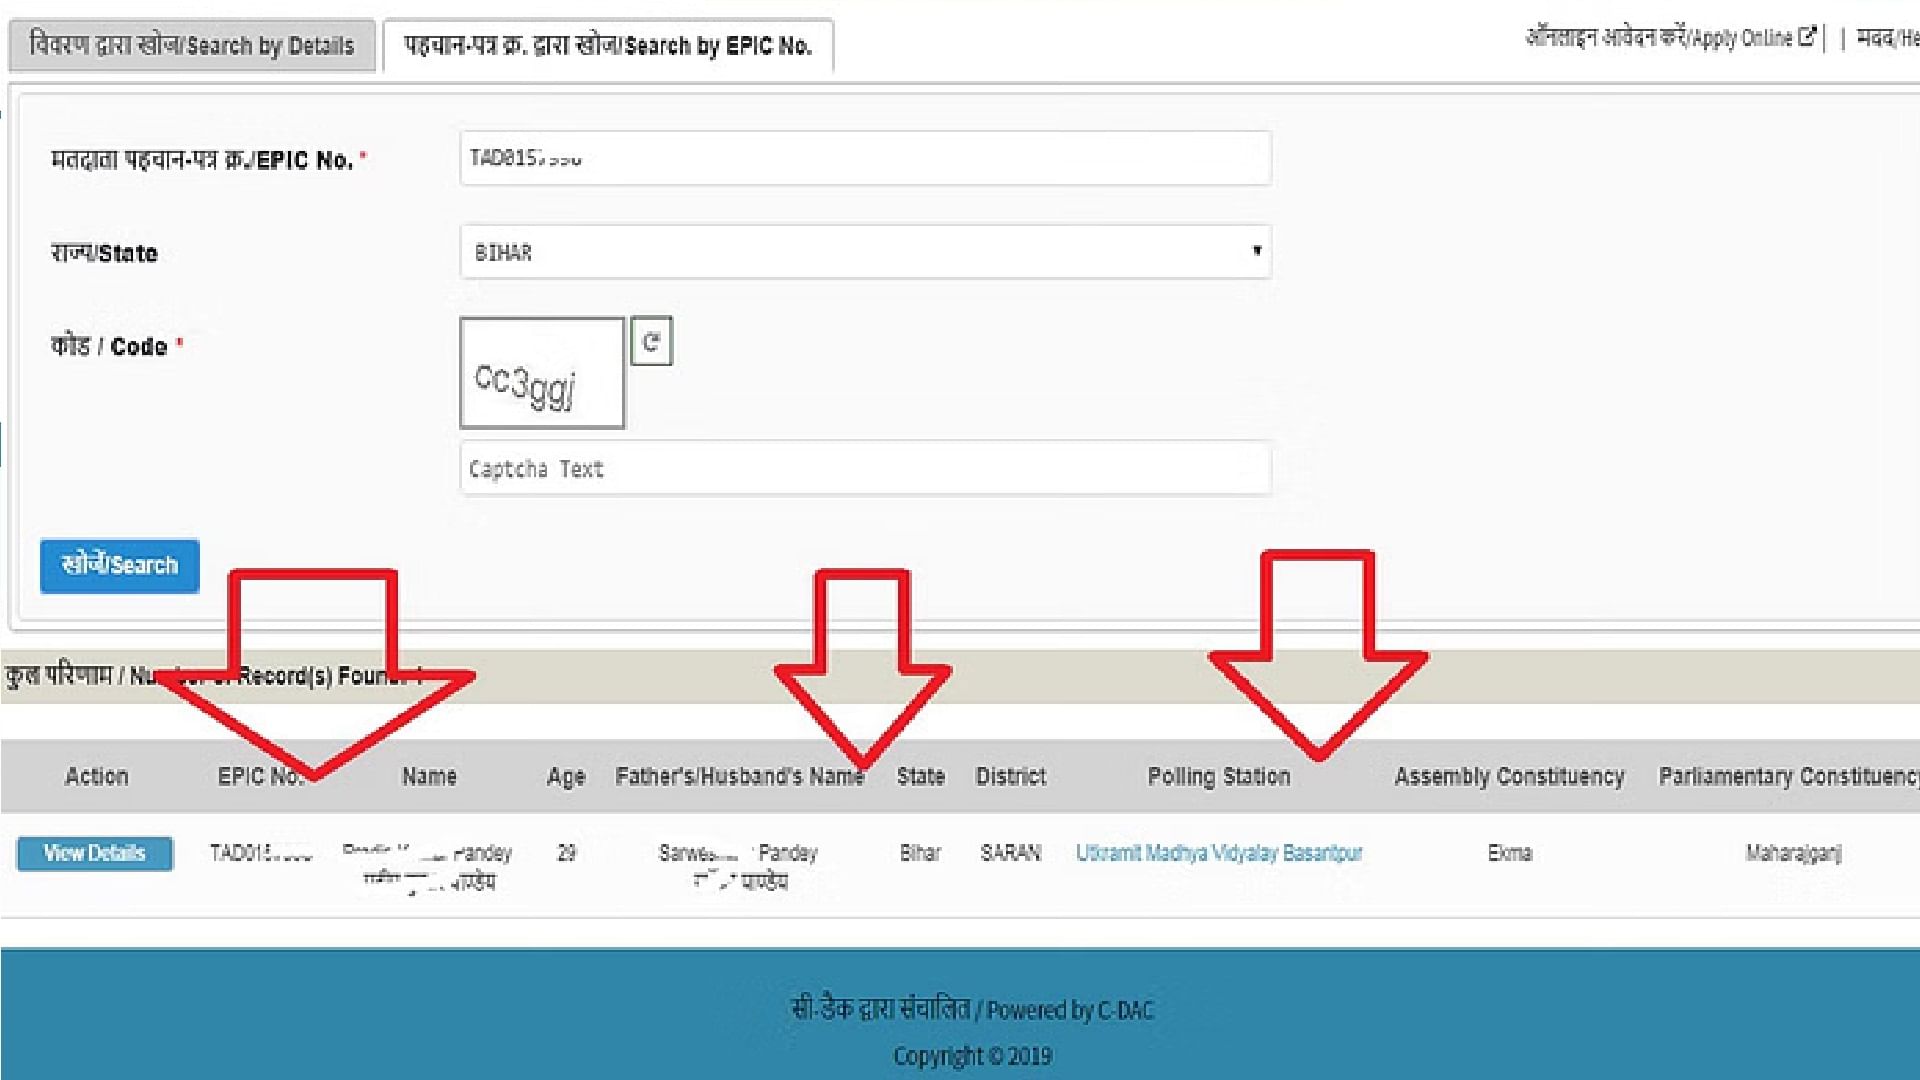Viewport: 1920px width, 1080px height.
Task: Click the dropdown arrow on the State field
Action: (x=1257, y=252)
